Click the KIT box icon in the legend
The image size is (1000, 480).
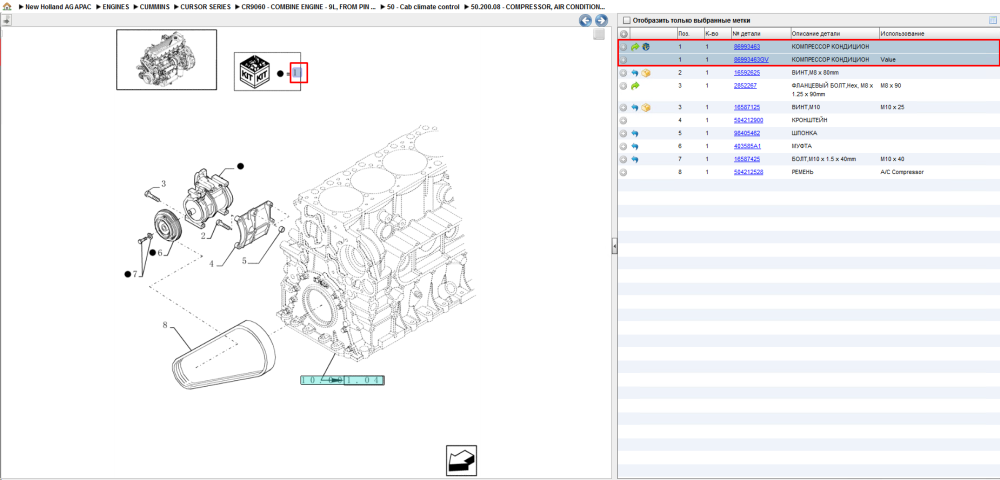coord(255,71)
